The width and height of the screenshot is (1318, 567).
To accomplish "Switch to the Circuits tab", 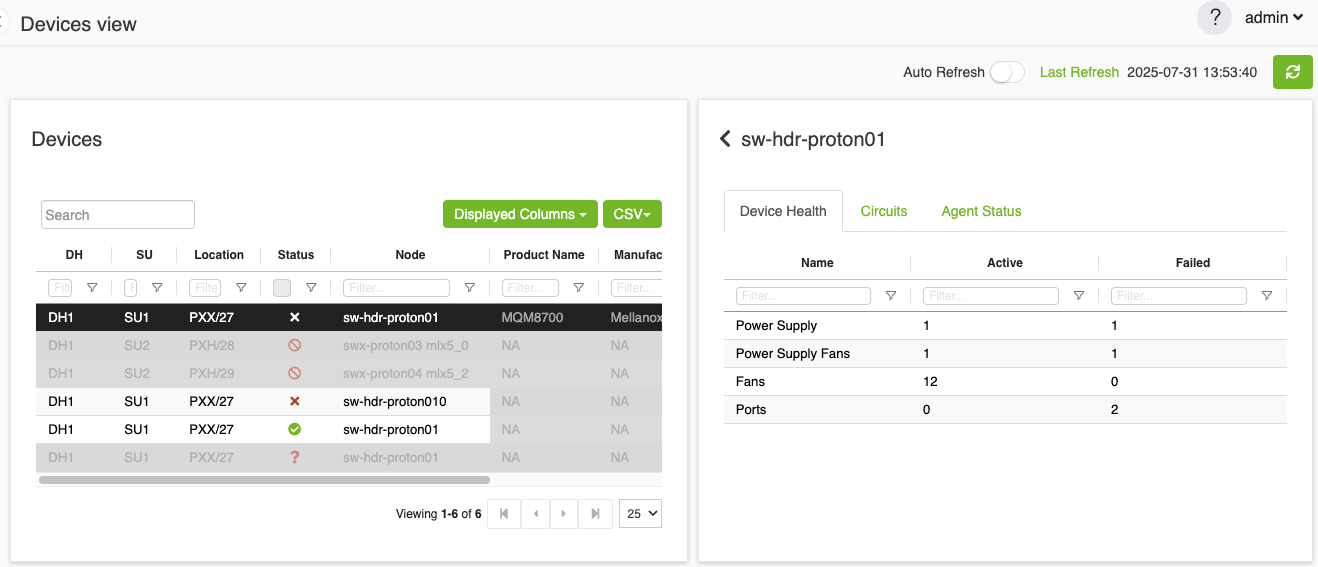I will point(884,211).
